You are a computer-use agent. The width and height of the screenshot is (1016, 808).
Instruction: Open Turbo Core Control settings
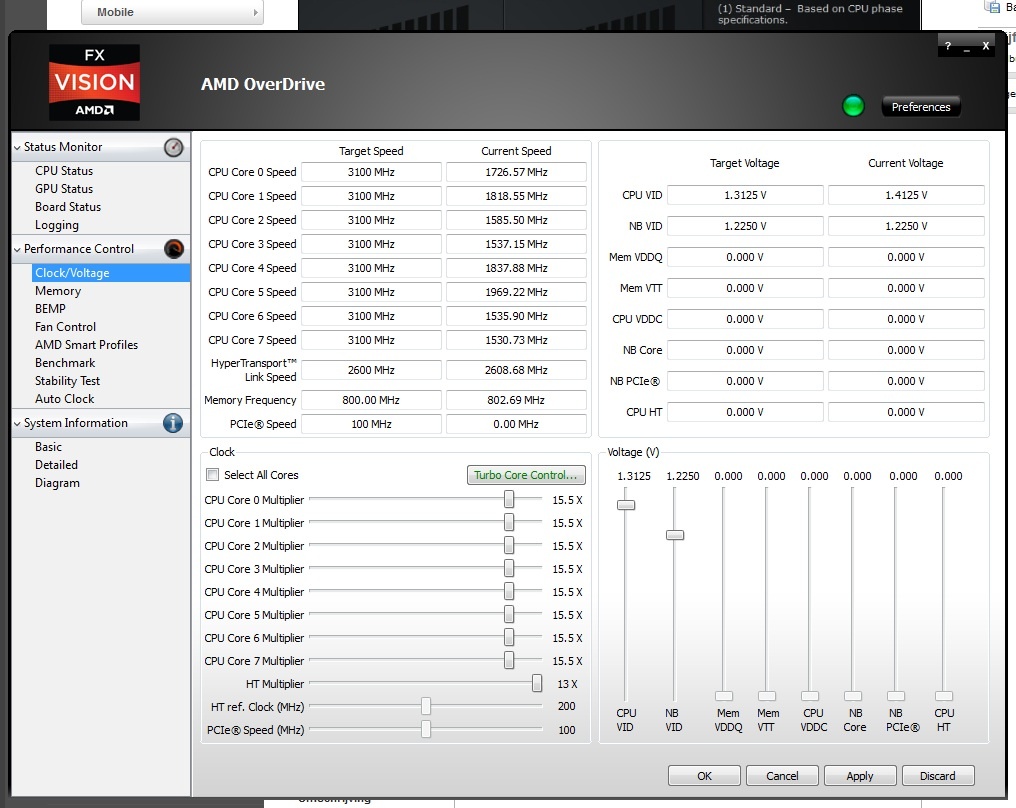[x=525, y=475]
